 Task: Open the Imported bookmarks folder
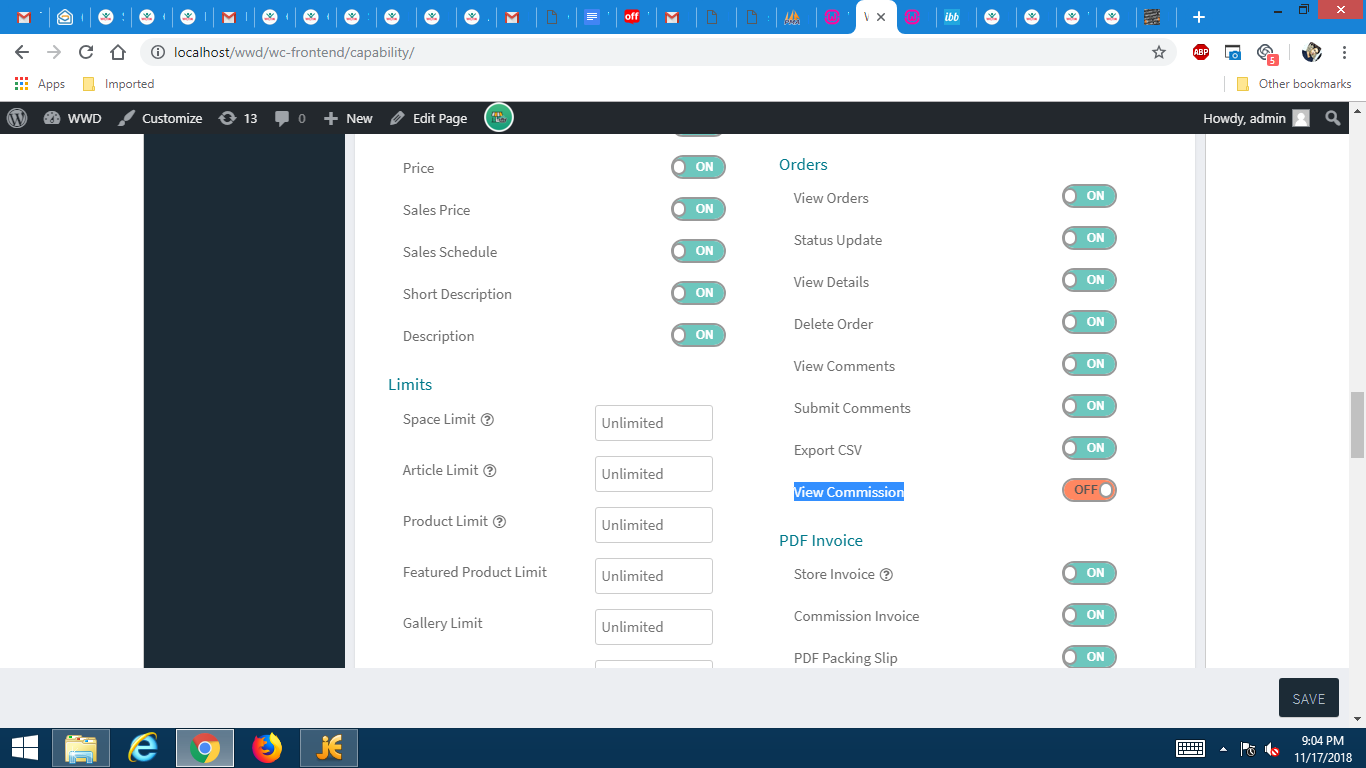[x=118, y=84]
